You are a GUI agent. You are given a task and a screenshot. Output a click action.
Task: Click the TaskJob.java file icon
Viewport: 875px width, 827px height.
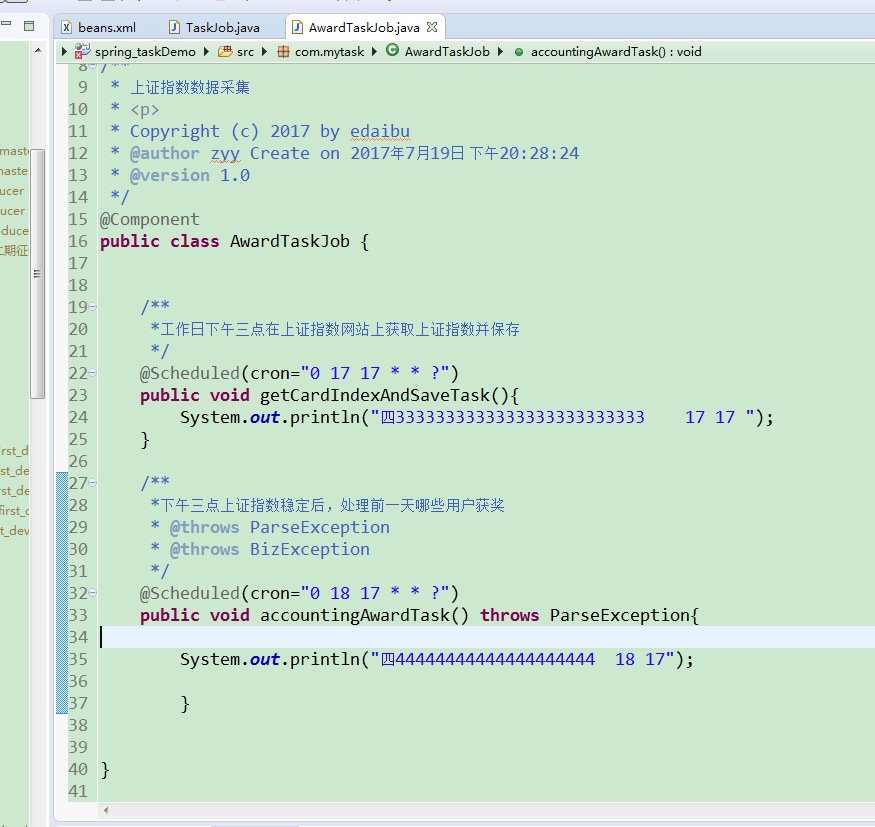tap(175, 27)
